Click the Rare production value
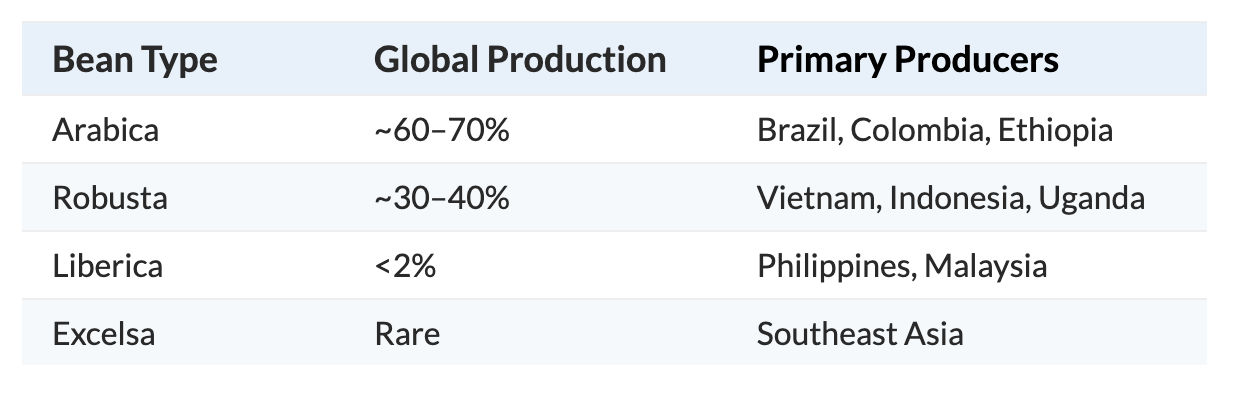1236x398 pixels. pyautogui.click(x=407, y=333)
